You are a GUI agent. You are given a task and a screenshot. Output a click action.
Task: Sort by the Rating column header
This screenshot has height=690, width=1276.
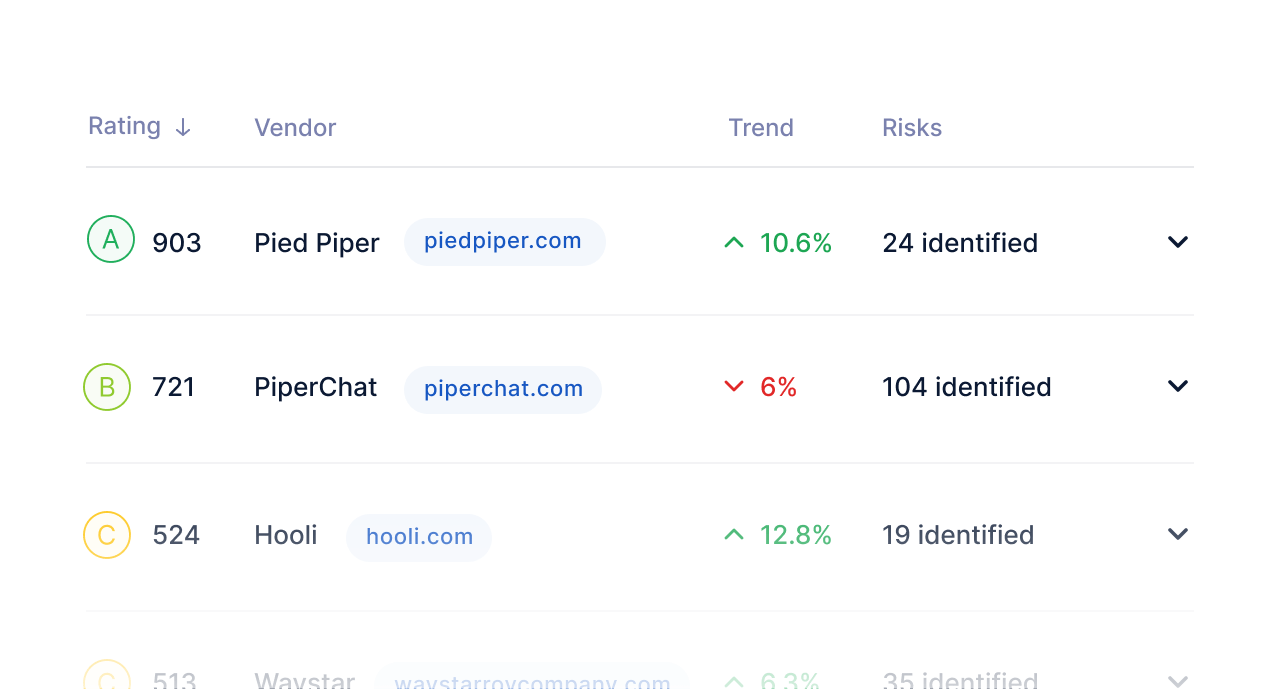(124, 126)
